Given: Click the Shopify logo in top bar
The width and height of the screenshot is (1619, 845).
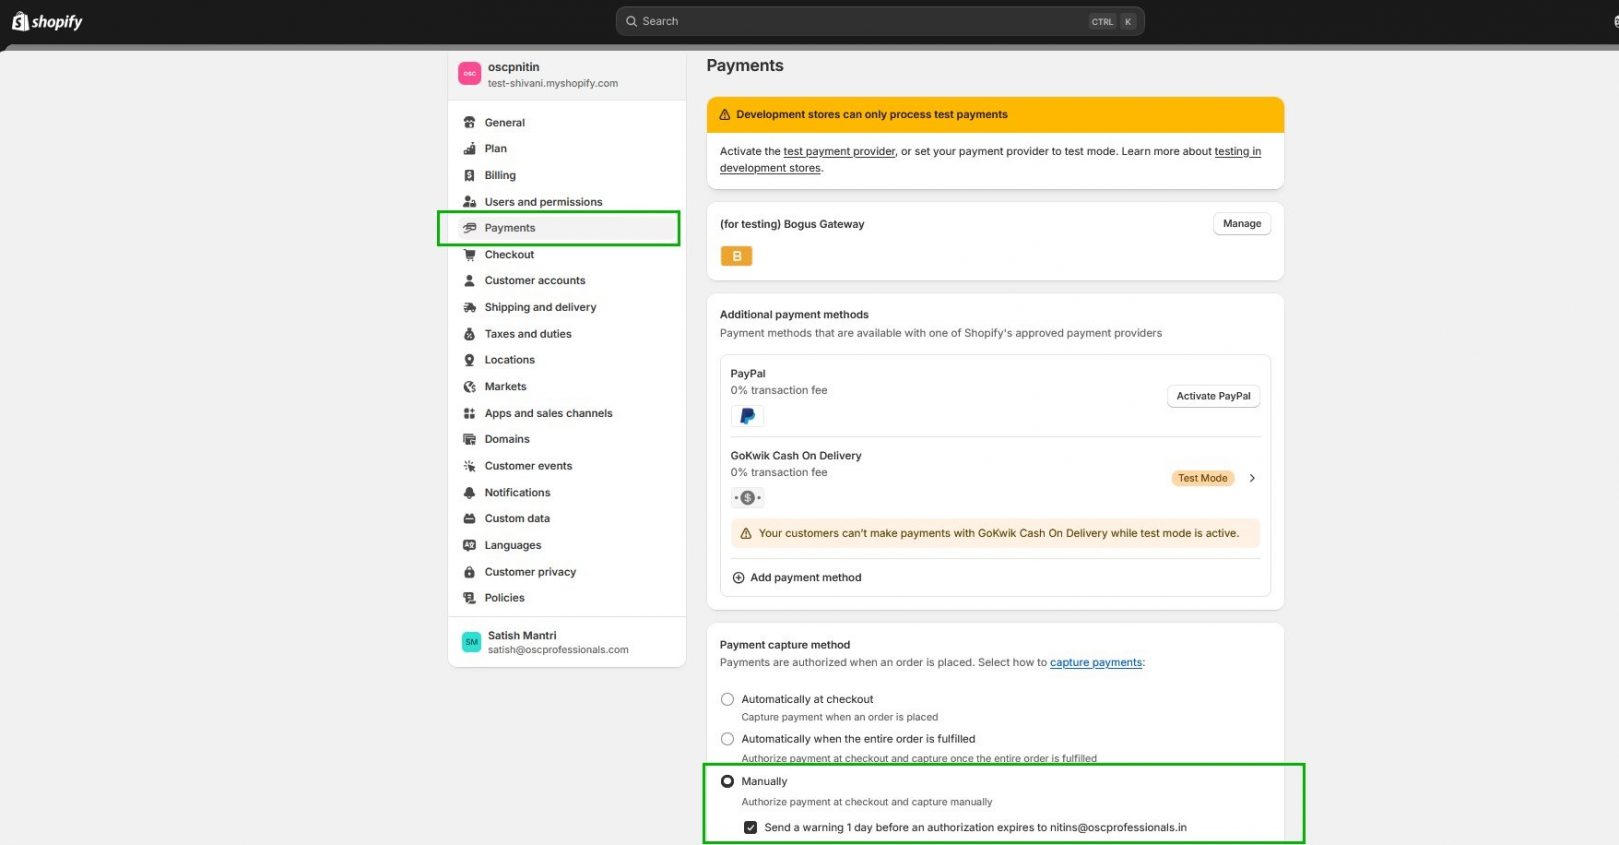Looking at the screenshot, I should [46, 21].
